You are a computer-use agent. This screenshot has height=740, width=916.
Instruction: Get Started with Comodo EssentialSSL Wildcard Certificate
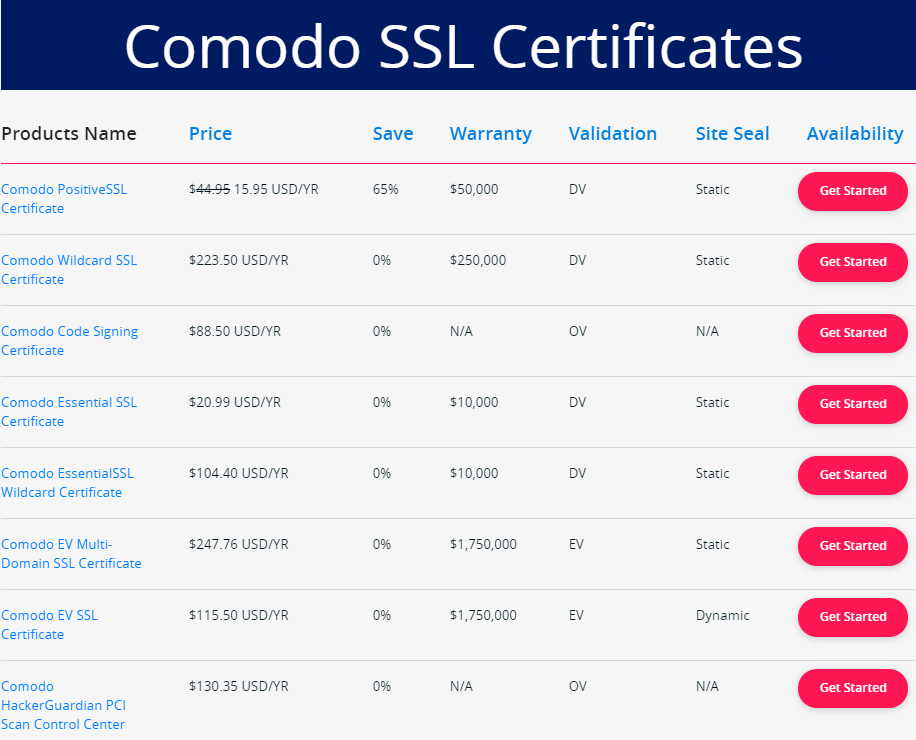(852, 475)
